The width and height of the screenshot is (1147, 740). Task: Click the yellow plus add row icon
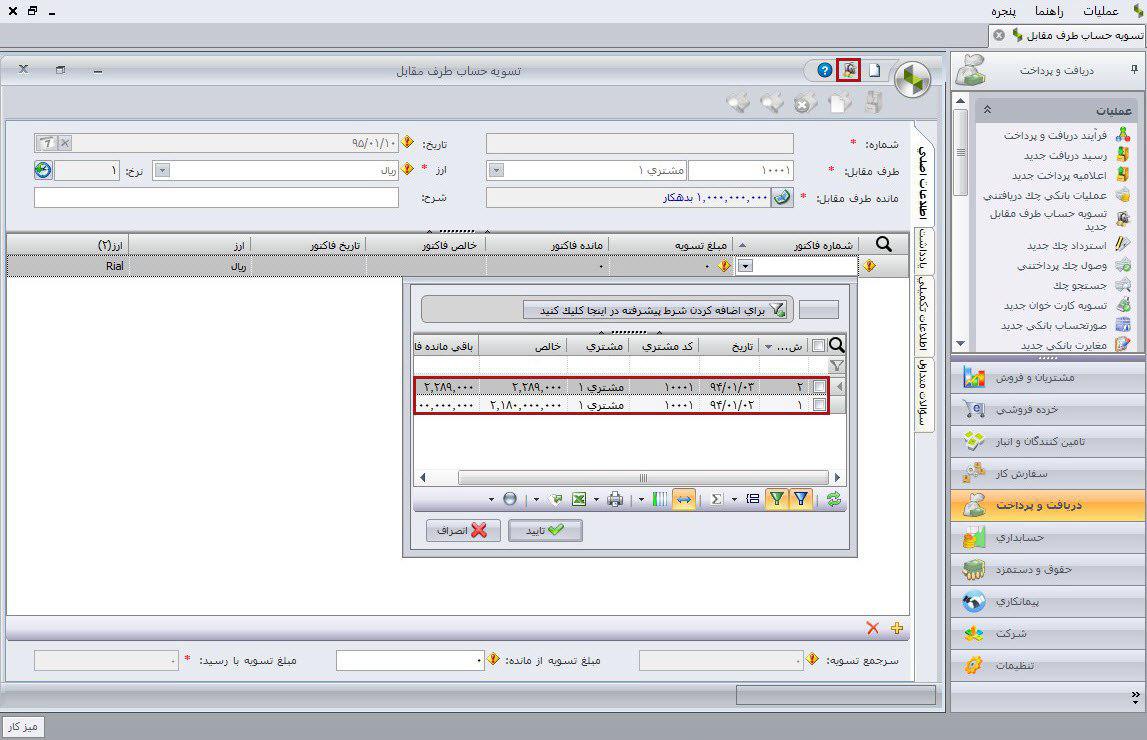[897, 628]
